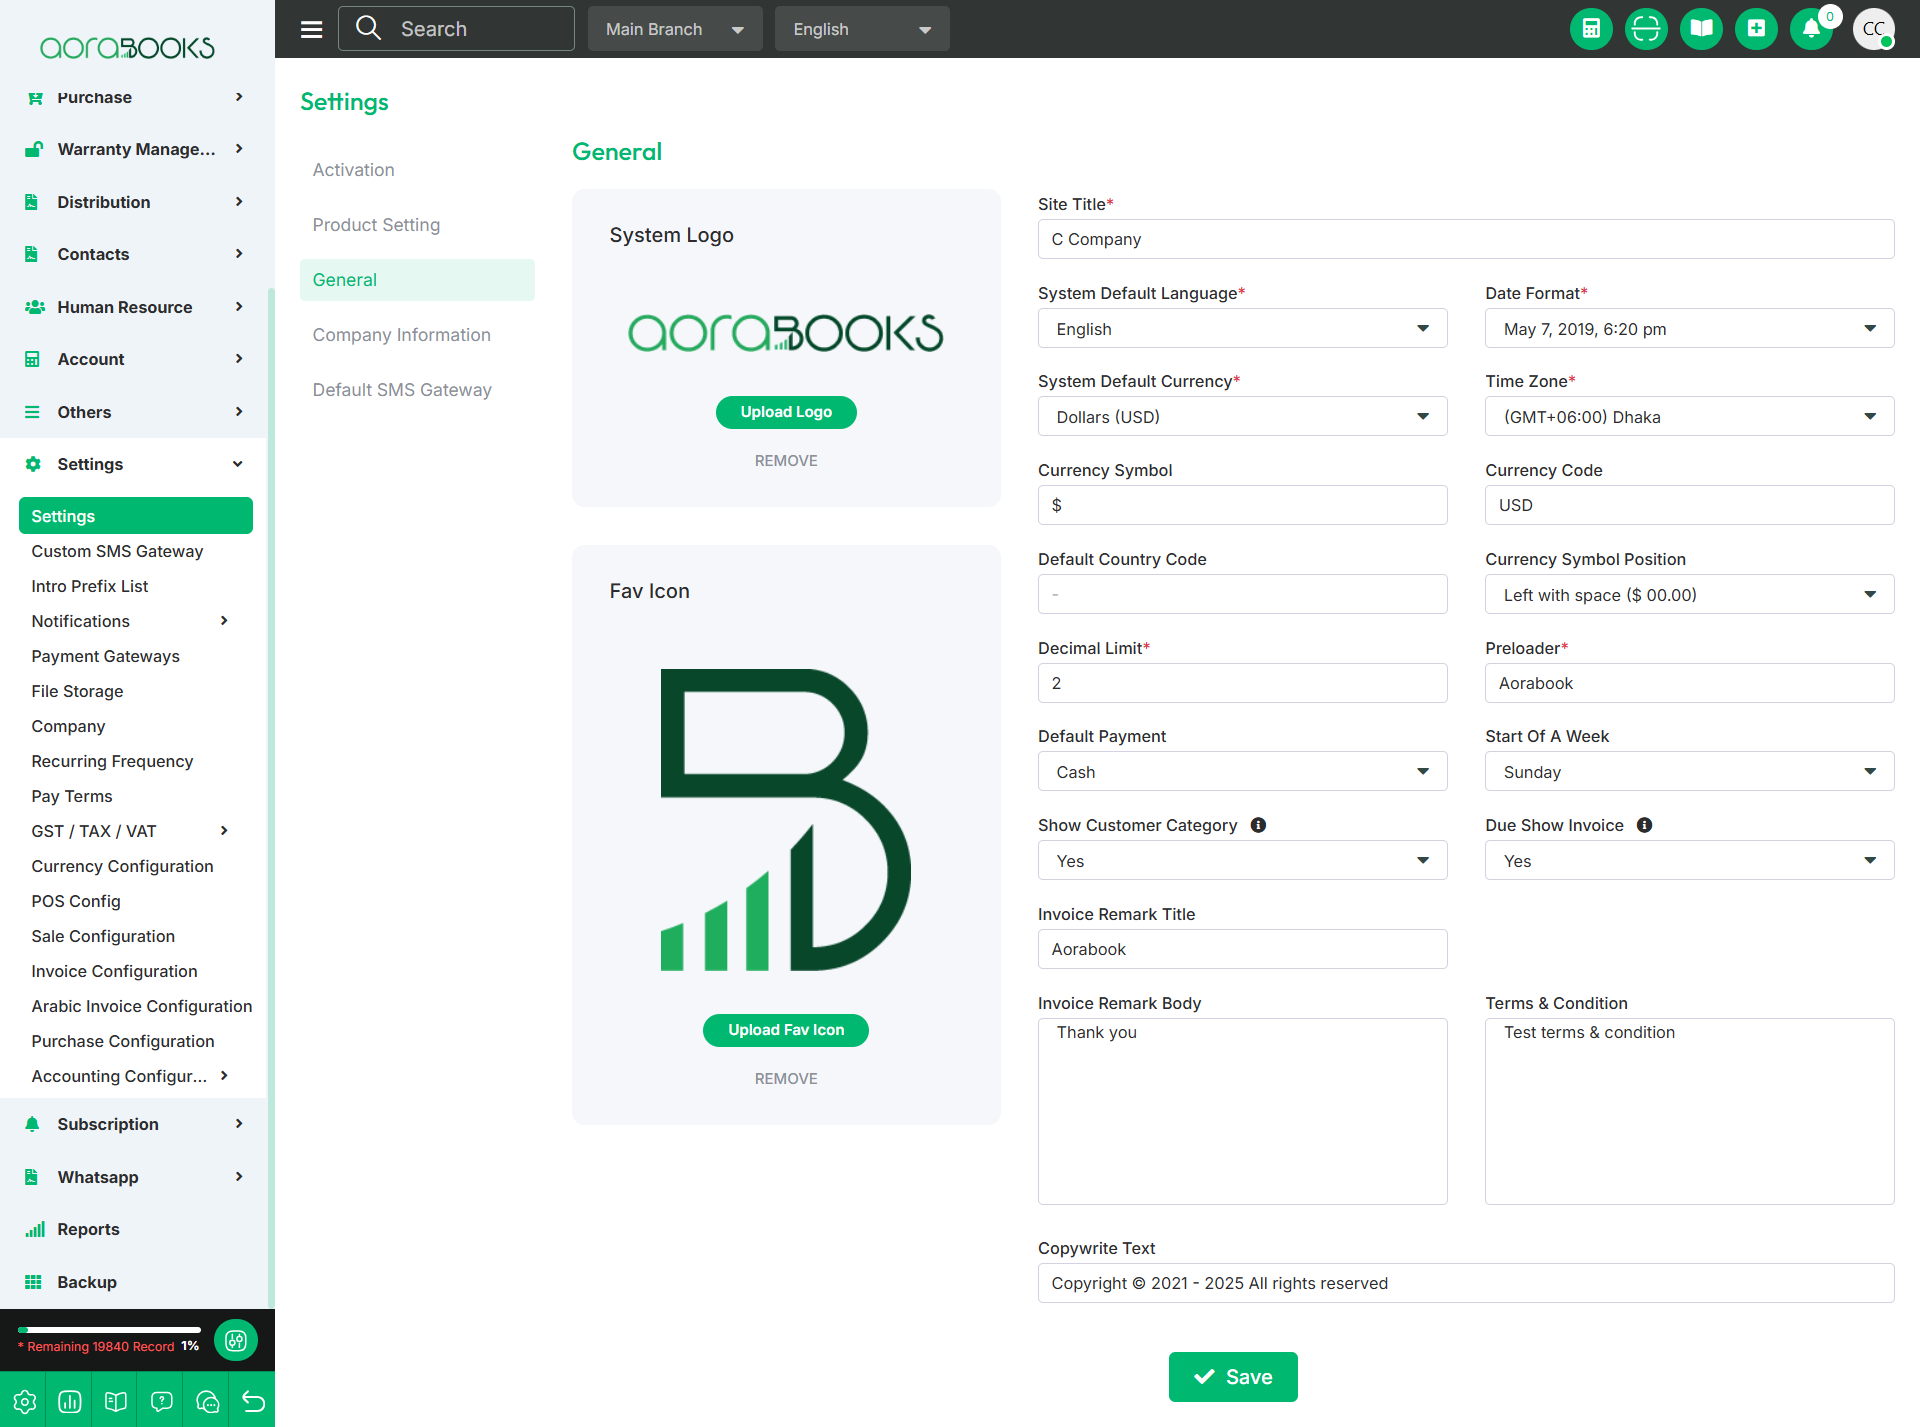The width and height of the screenshot is (1920, 1427).
Task: Open Currency Configuration menu item
Action: click(122, 866)
